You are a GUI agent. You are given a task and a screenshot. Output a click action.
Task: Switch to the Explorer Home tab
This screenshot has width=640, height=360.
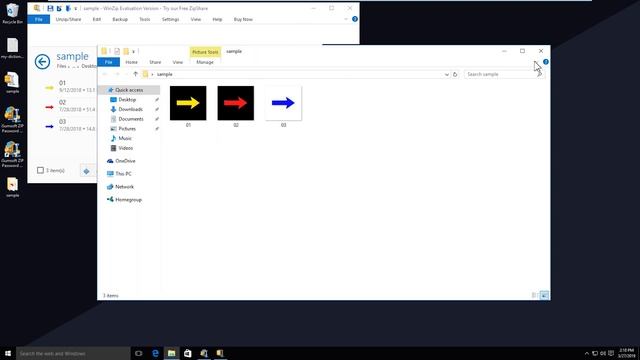pos(131,62)
